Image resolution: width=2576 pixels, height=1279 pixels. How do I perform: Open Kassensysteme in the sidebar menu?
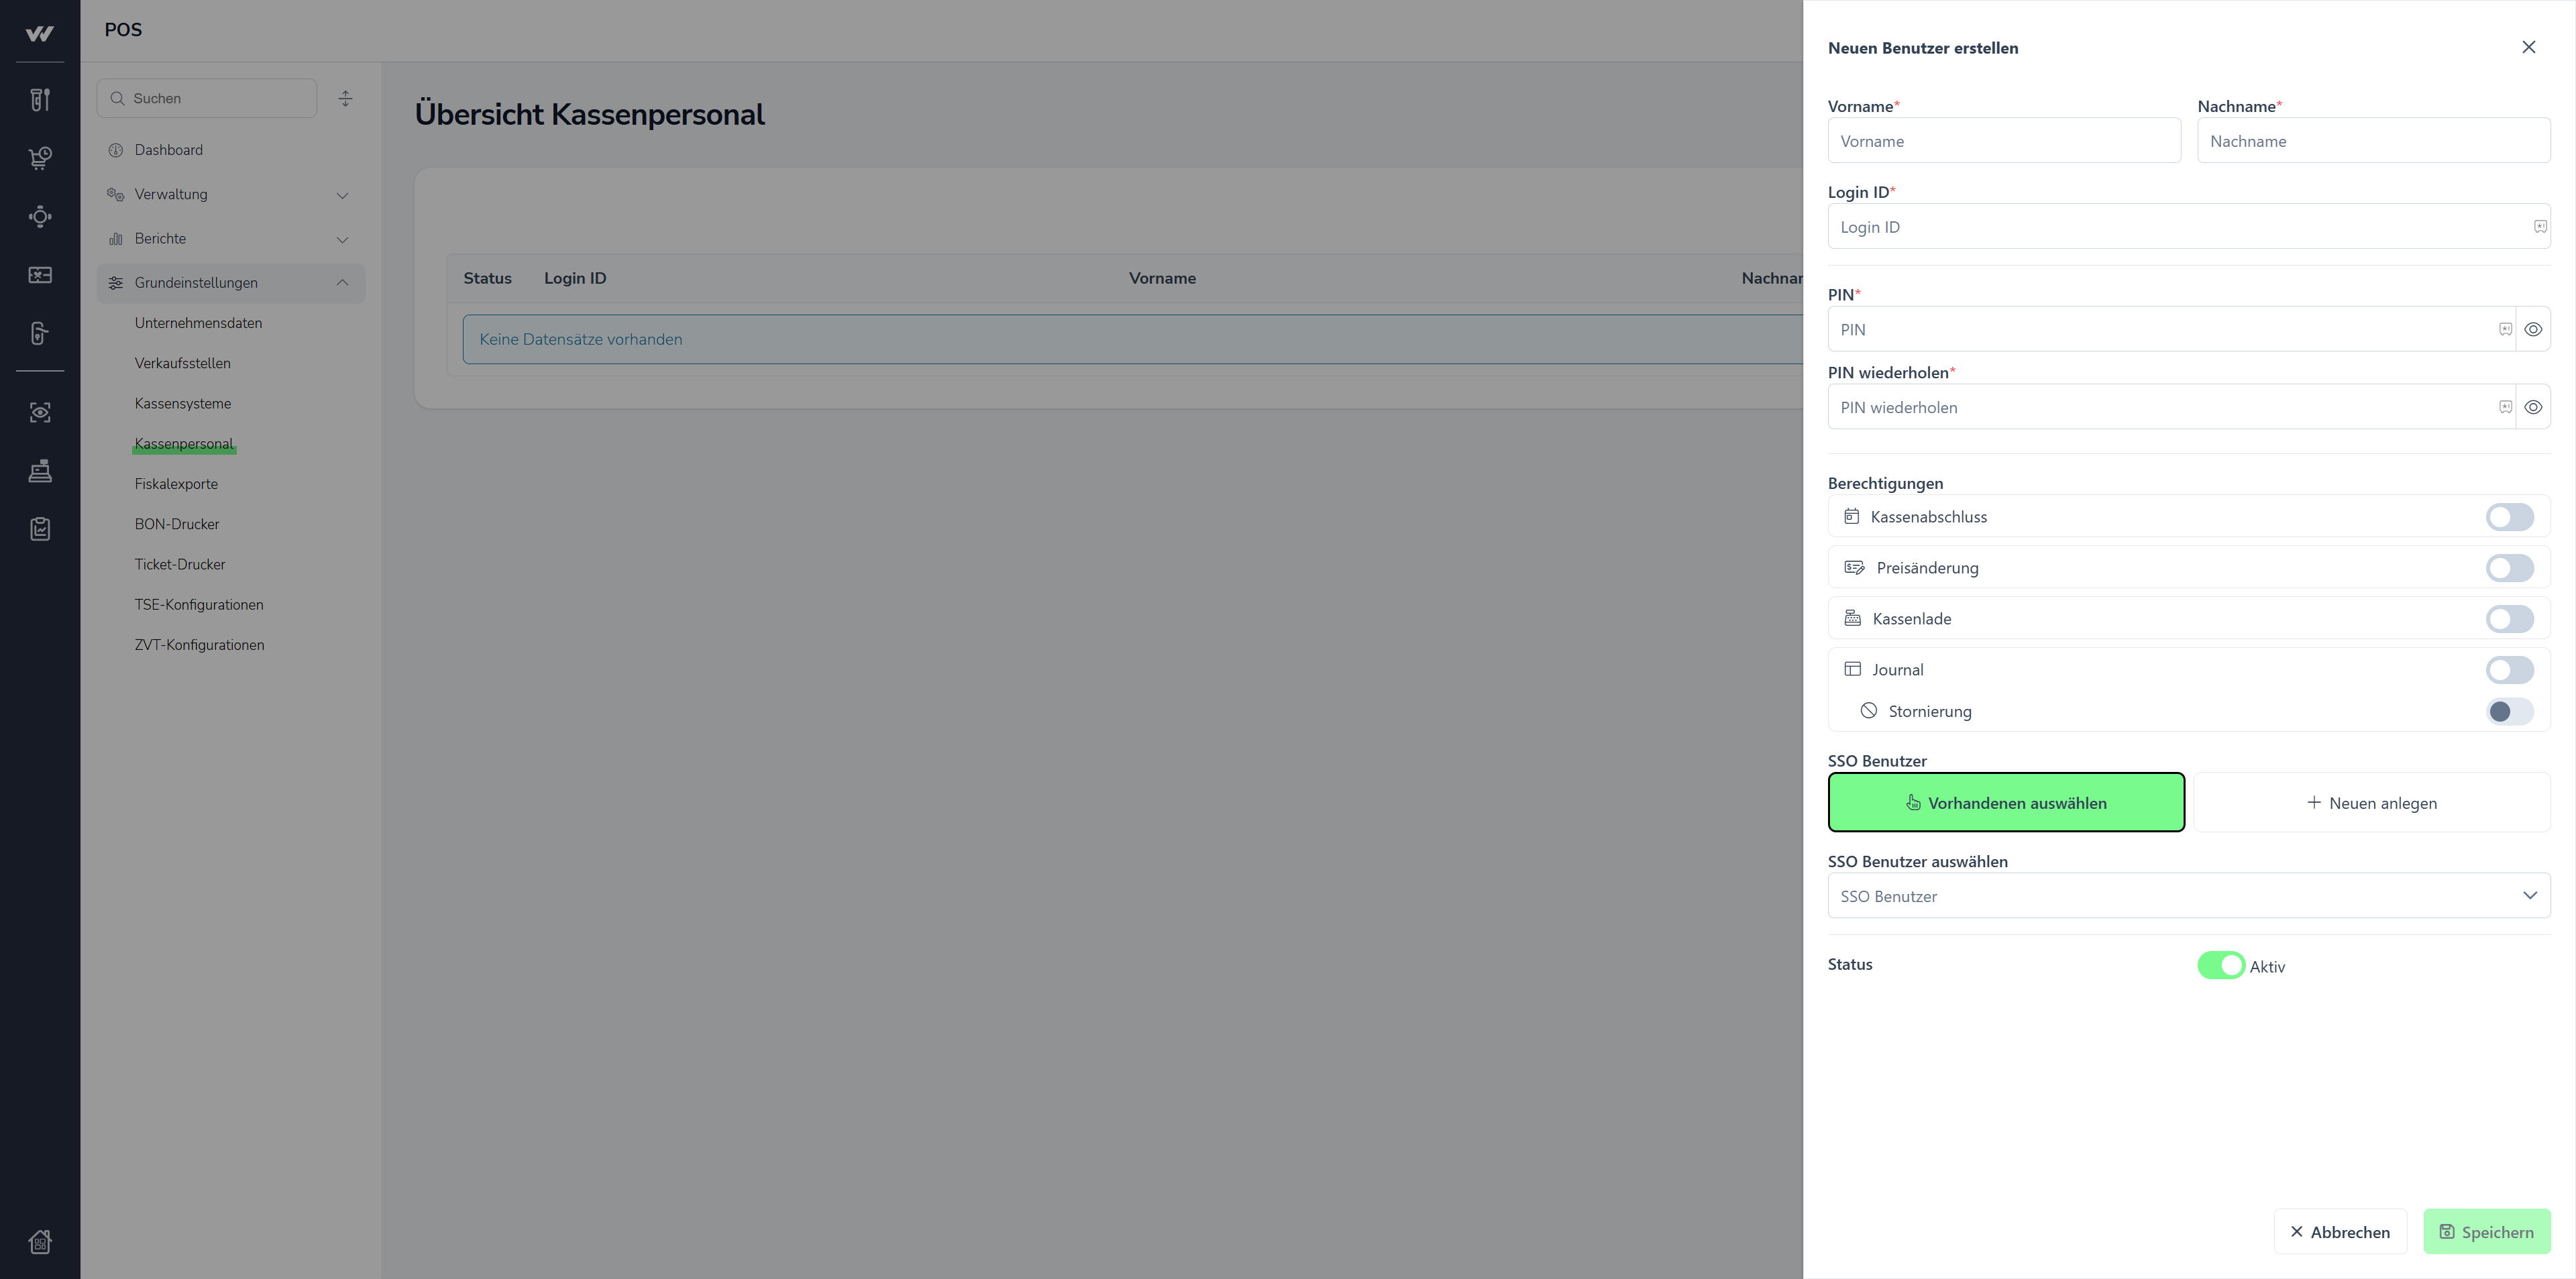[183, 403]
